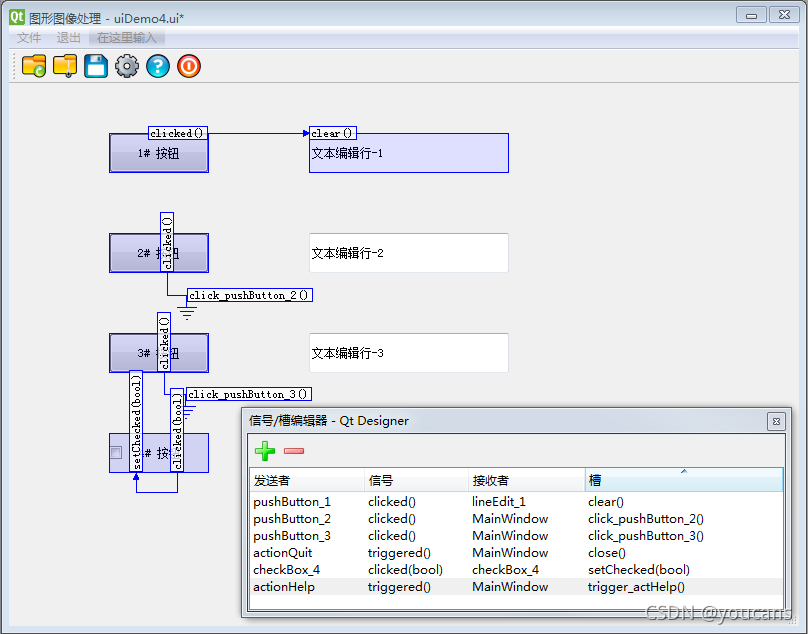Click the 1# 按钮 push button
808x634 pixels.
point(159,154)
